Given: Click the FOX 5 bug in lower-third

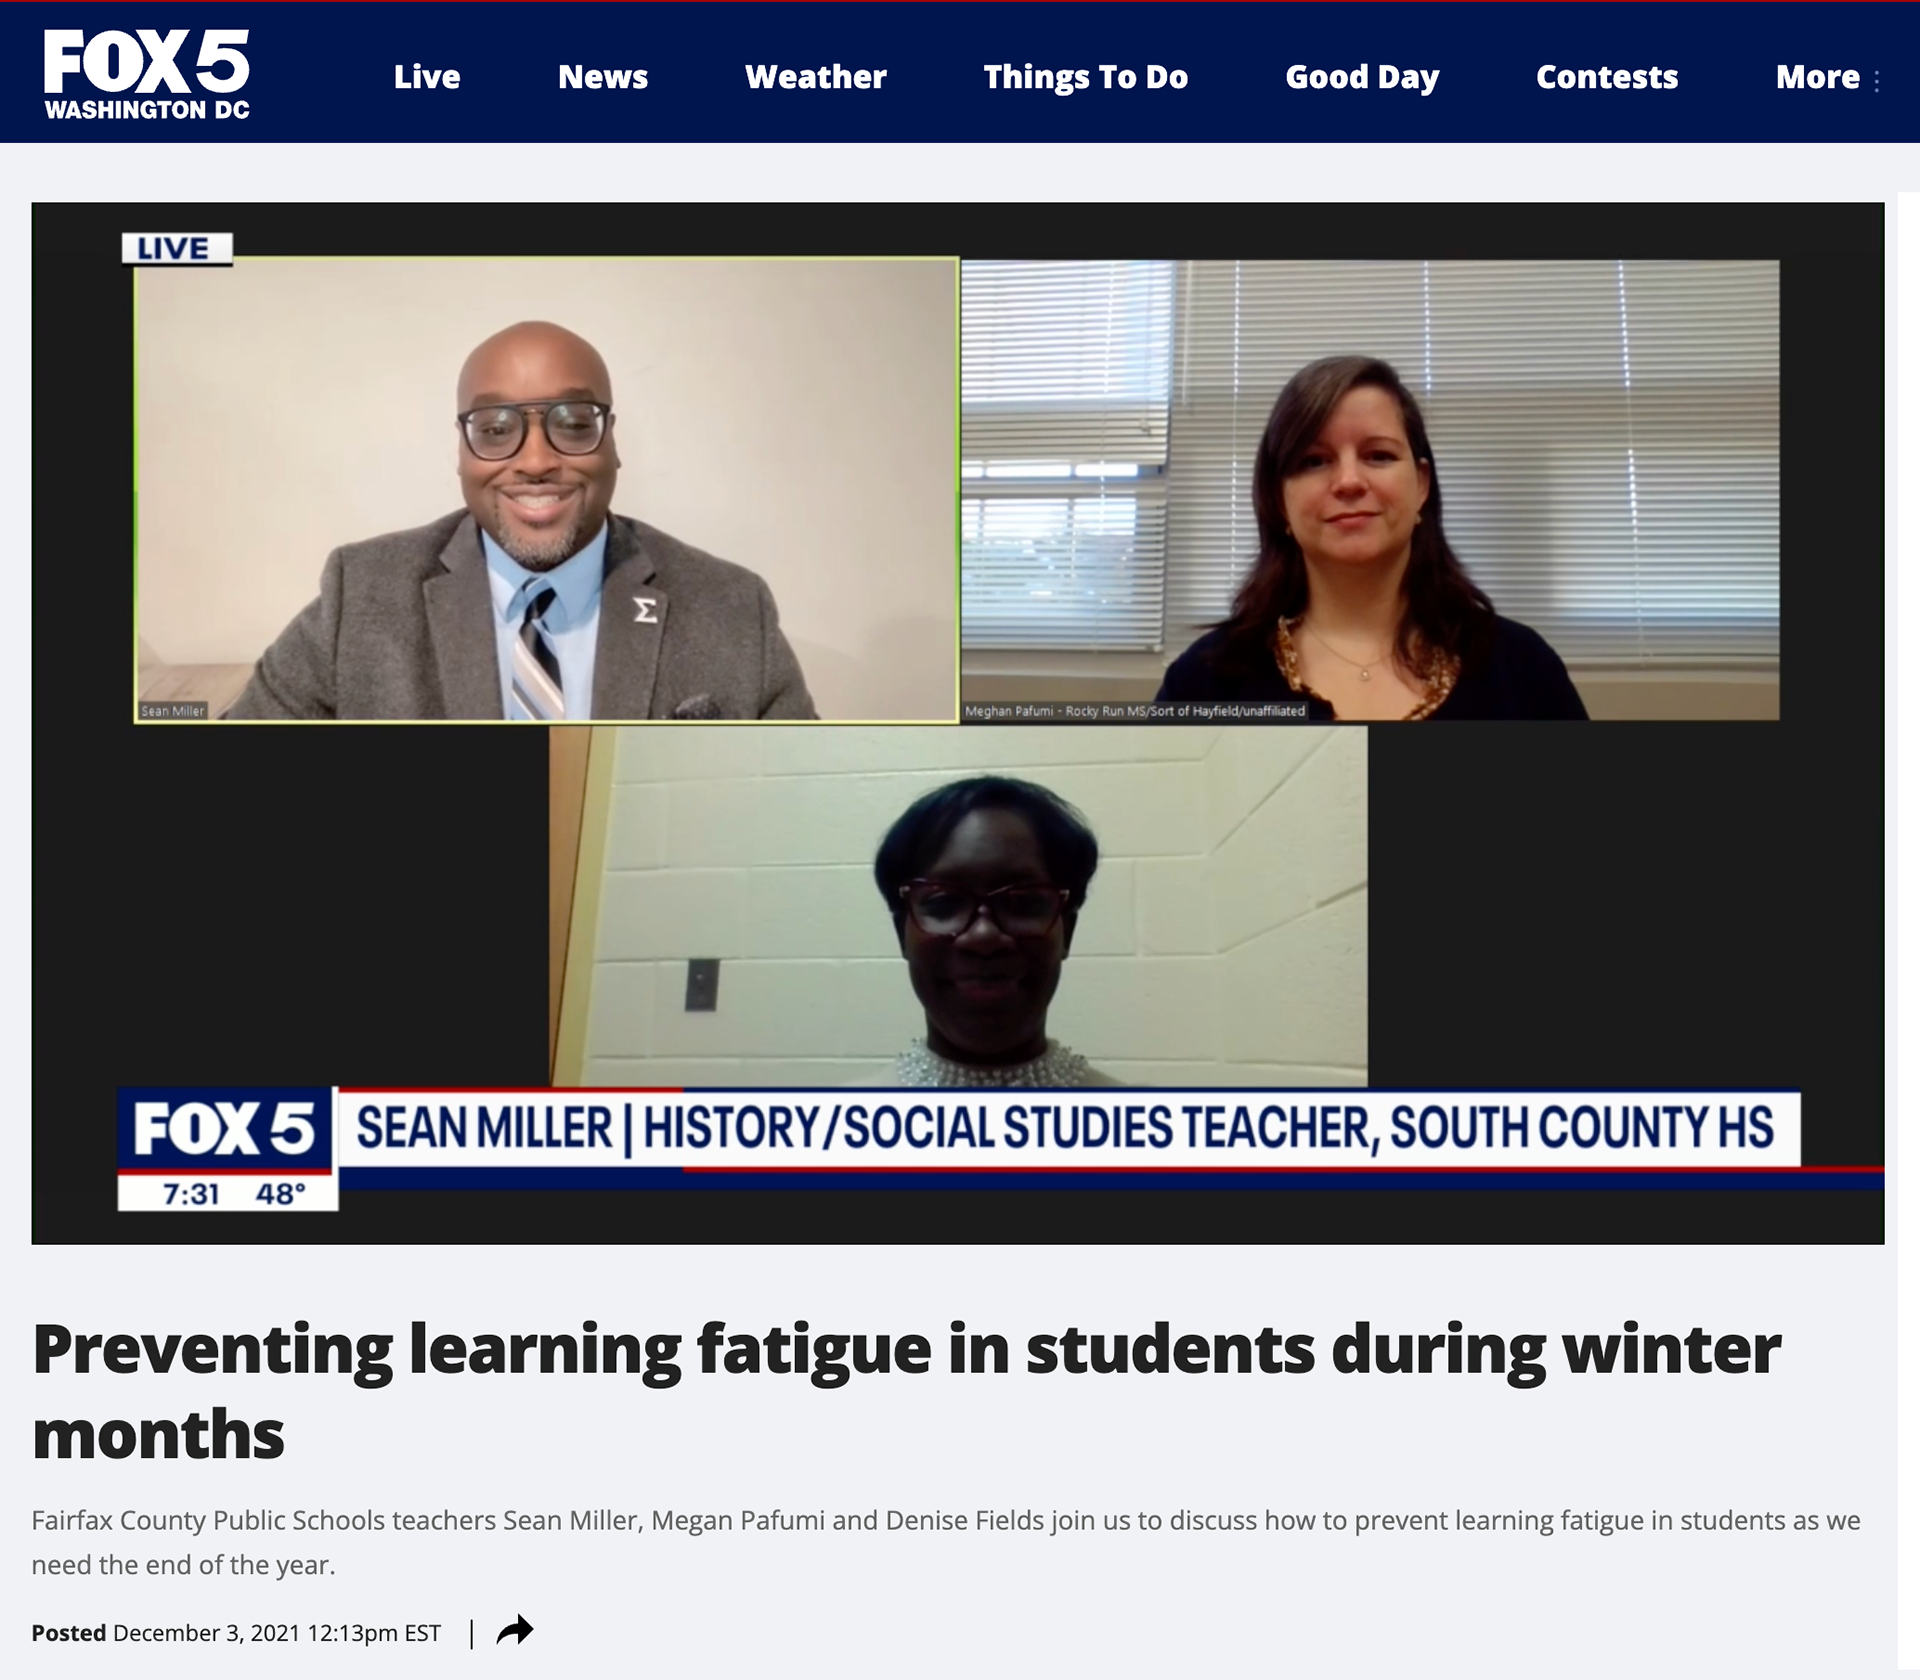Looking at the screenshot, I should (225, 1128).
